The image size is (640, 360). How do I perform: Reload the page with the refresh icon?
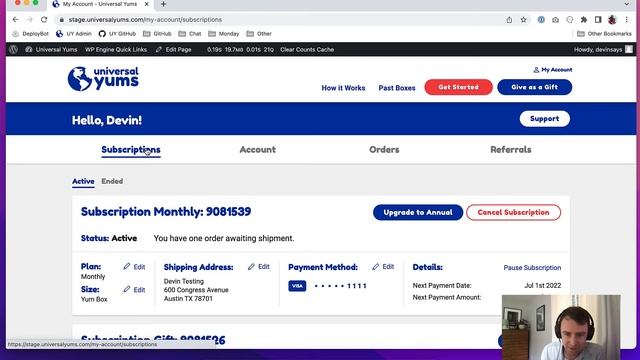(44, 20)
